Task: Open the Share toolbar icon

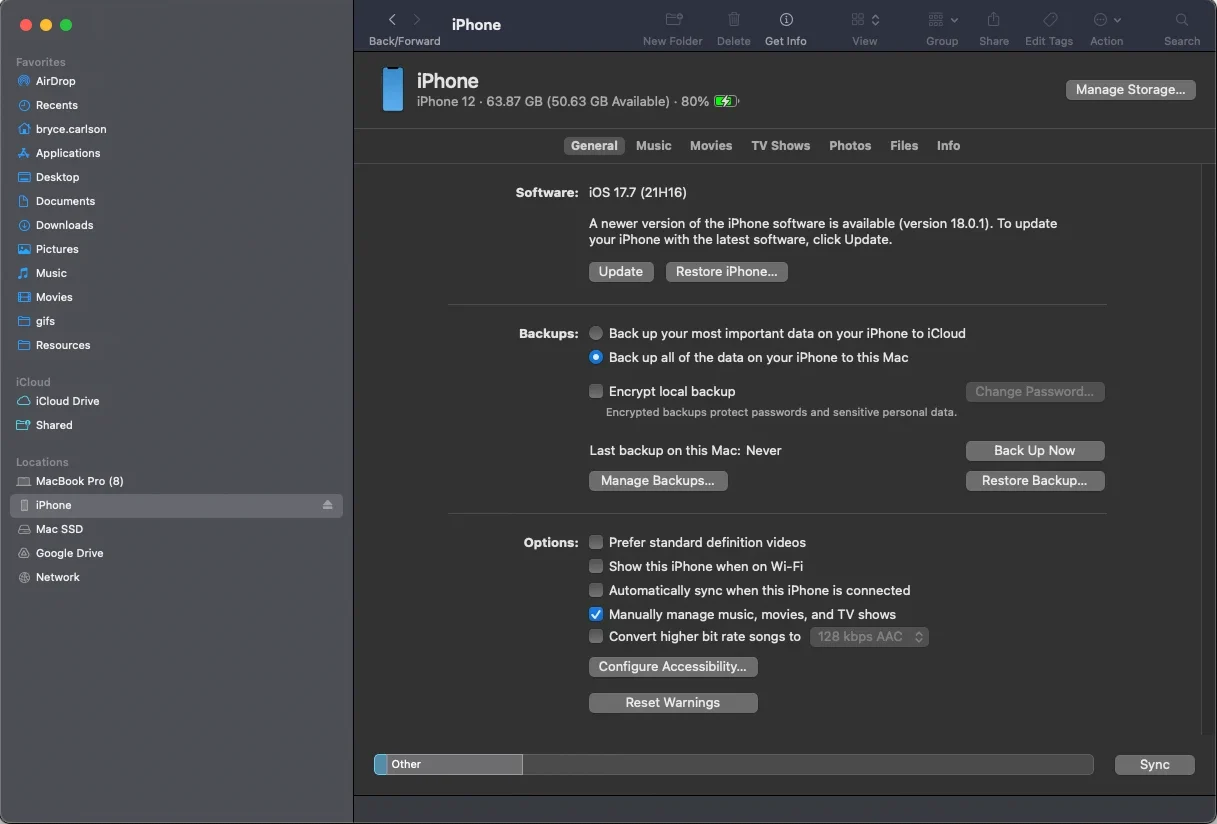Action: click(x=993, y=20)
